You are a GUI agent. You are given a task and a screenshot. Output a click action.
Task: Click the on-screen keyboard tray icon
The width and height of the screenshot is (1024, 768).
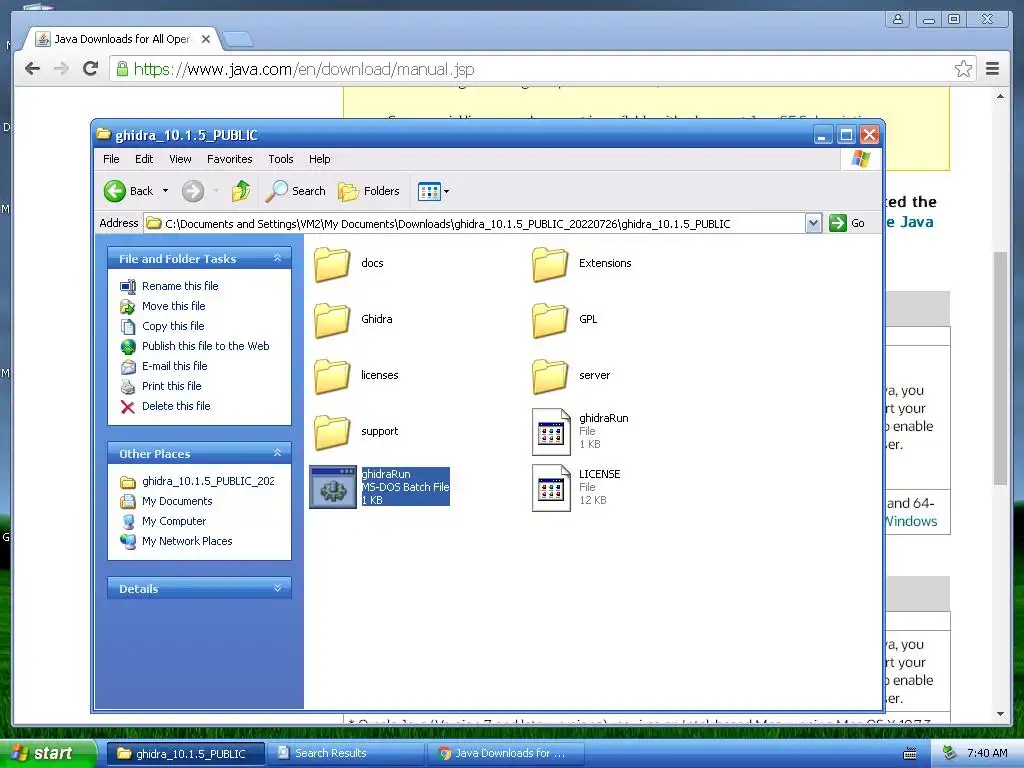coord(910,754)
